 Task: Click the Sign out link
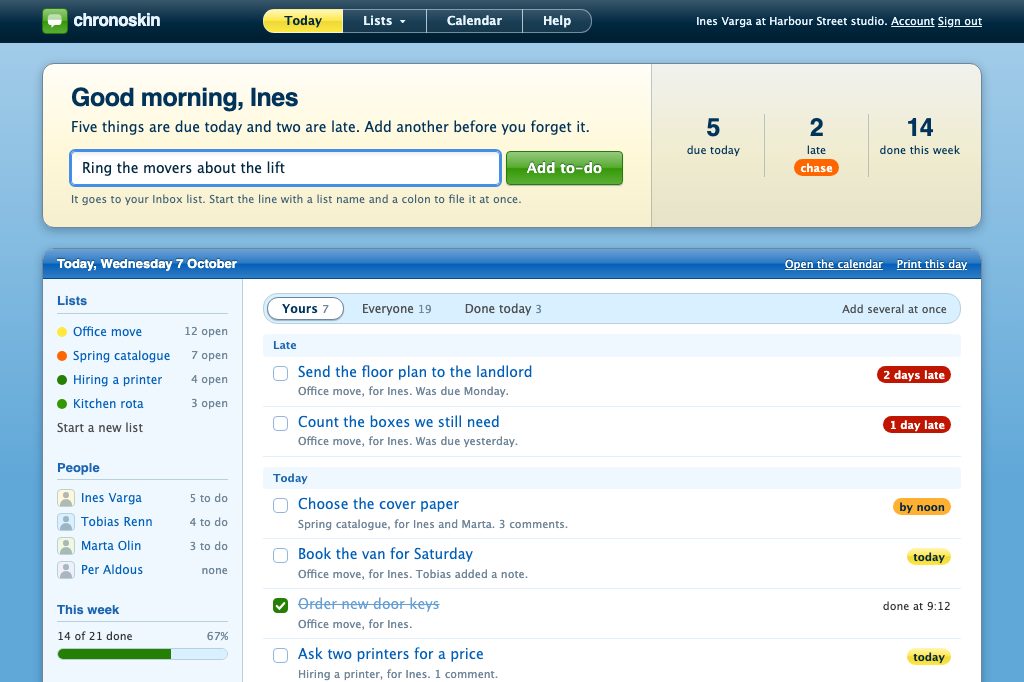click(959, 21)
